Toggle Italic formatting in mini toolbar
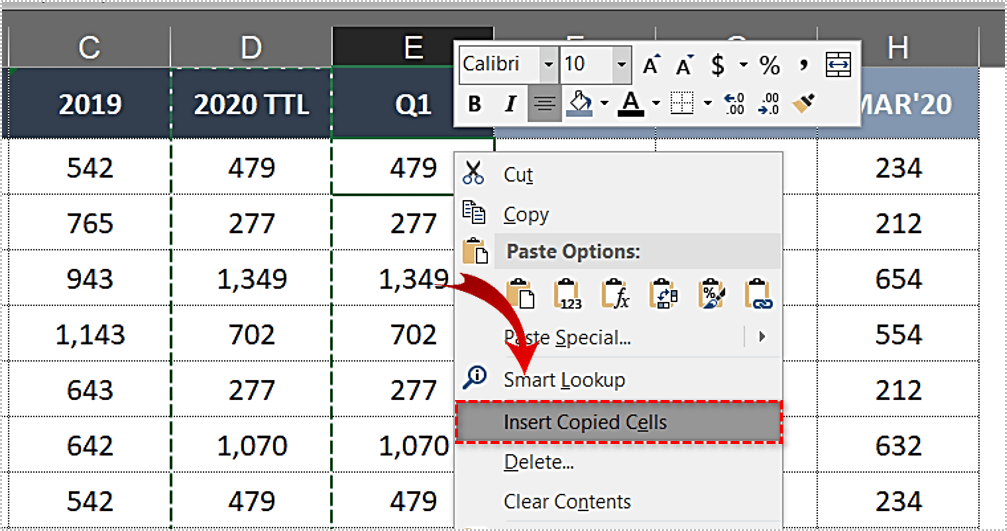Viewport: 1007px width, 531px height. click(510, 103)
